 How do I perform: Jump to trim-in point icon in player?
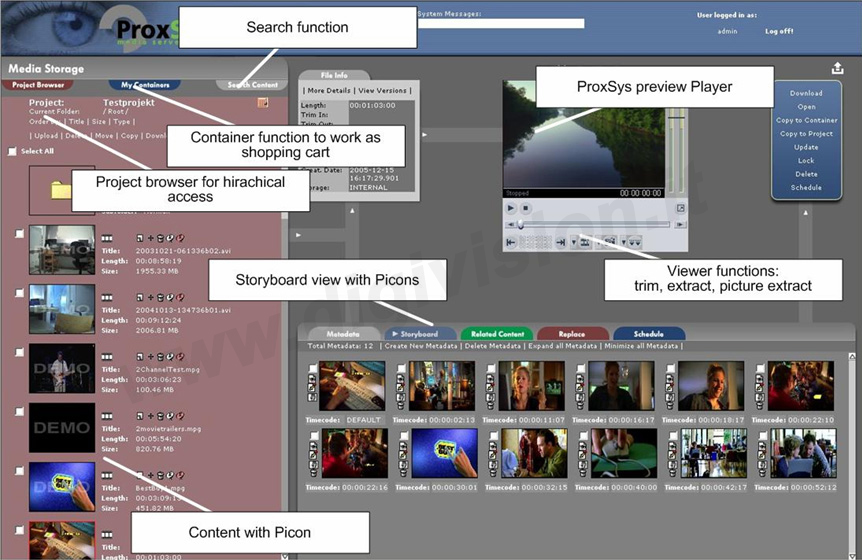(511, 242)
